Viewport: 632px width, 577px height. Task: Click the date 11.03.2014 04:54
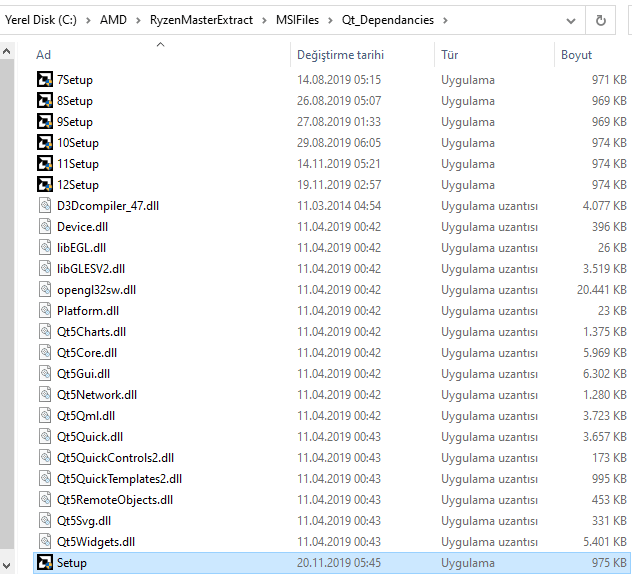(x=339, y=206)
